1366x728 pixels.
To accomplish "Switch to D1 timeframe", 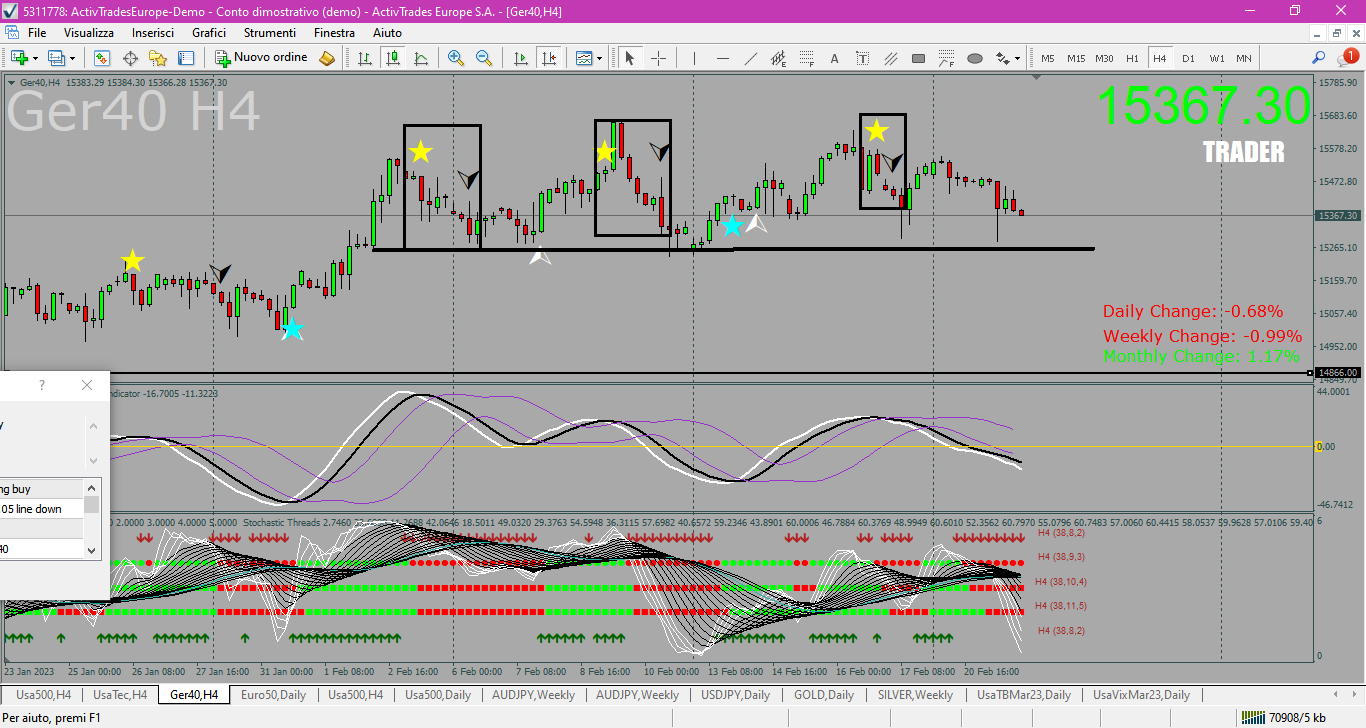I will pyautogui.click(x=1188, y=58).
